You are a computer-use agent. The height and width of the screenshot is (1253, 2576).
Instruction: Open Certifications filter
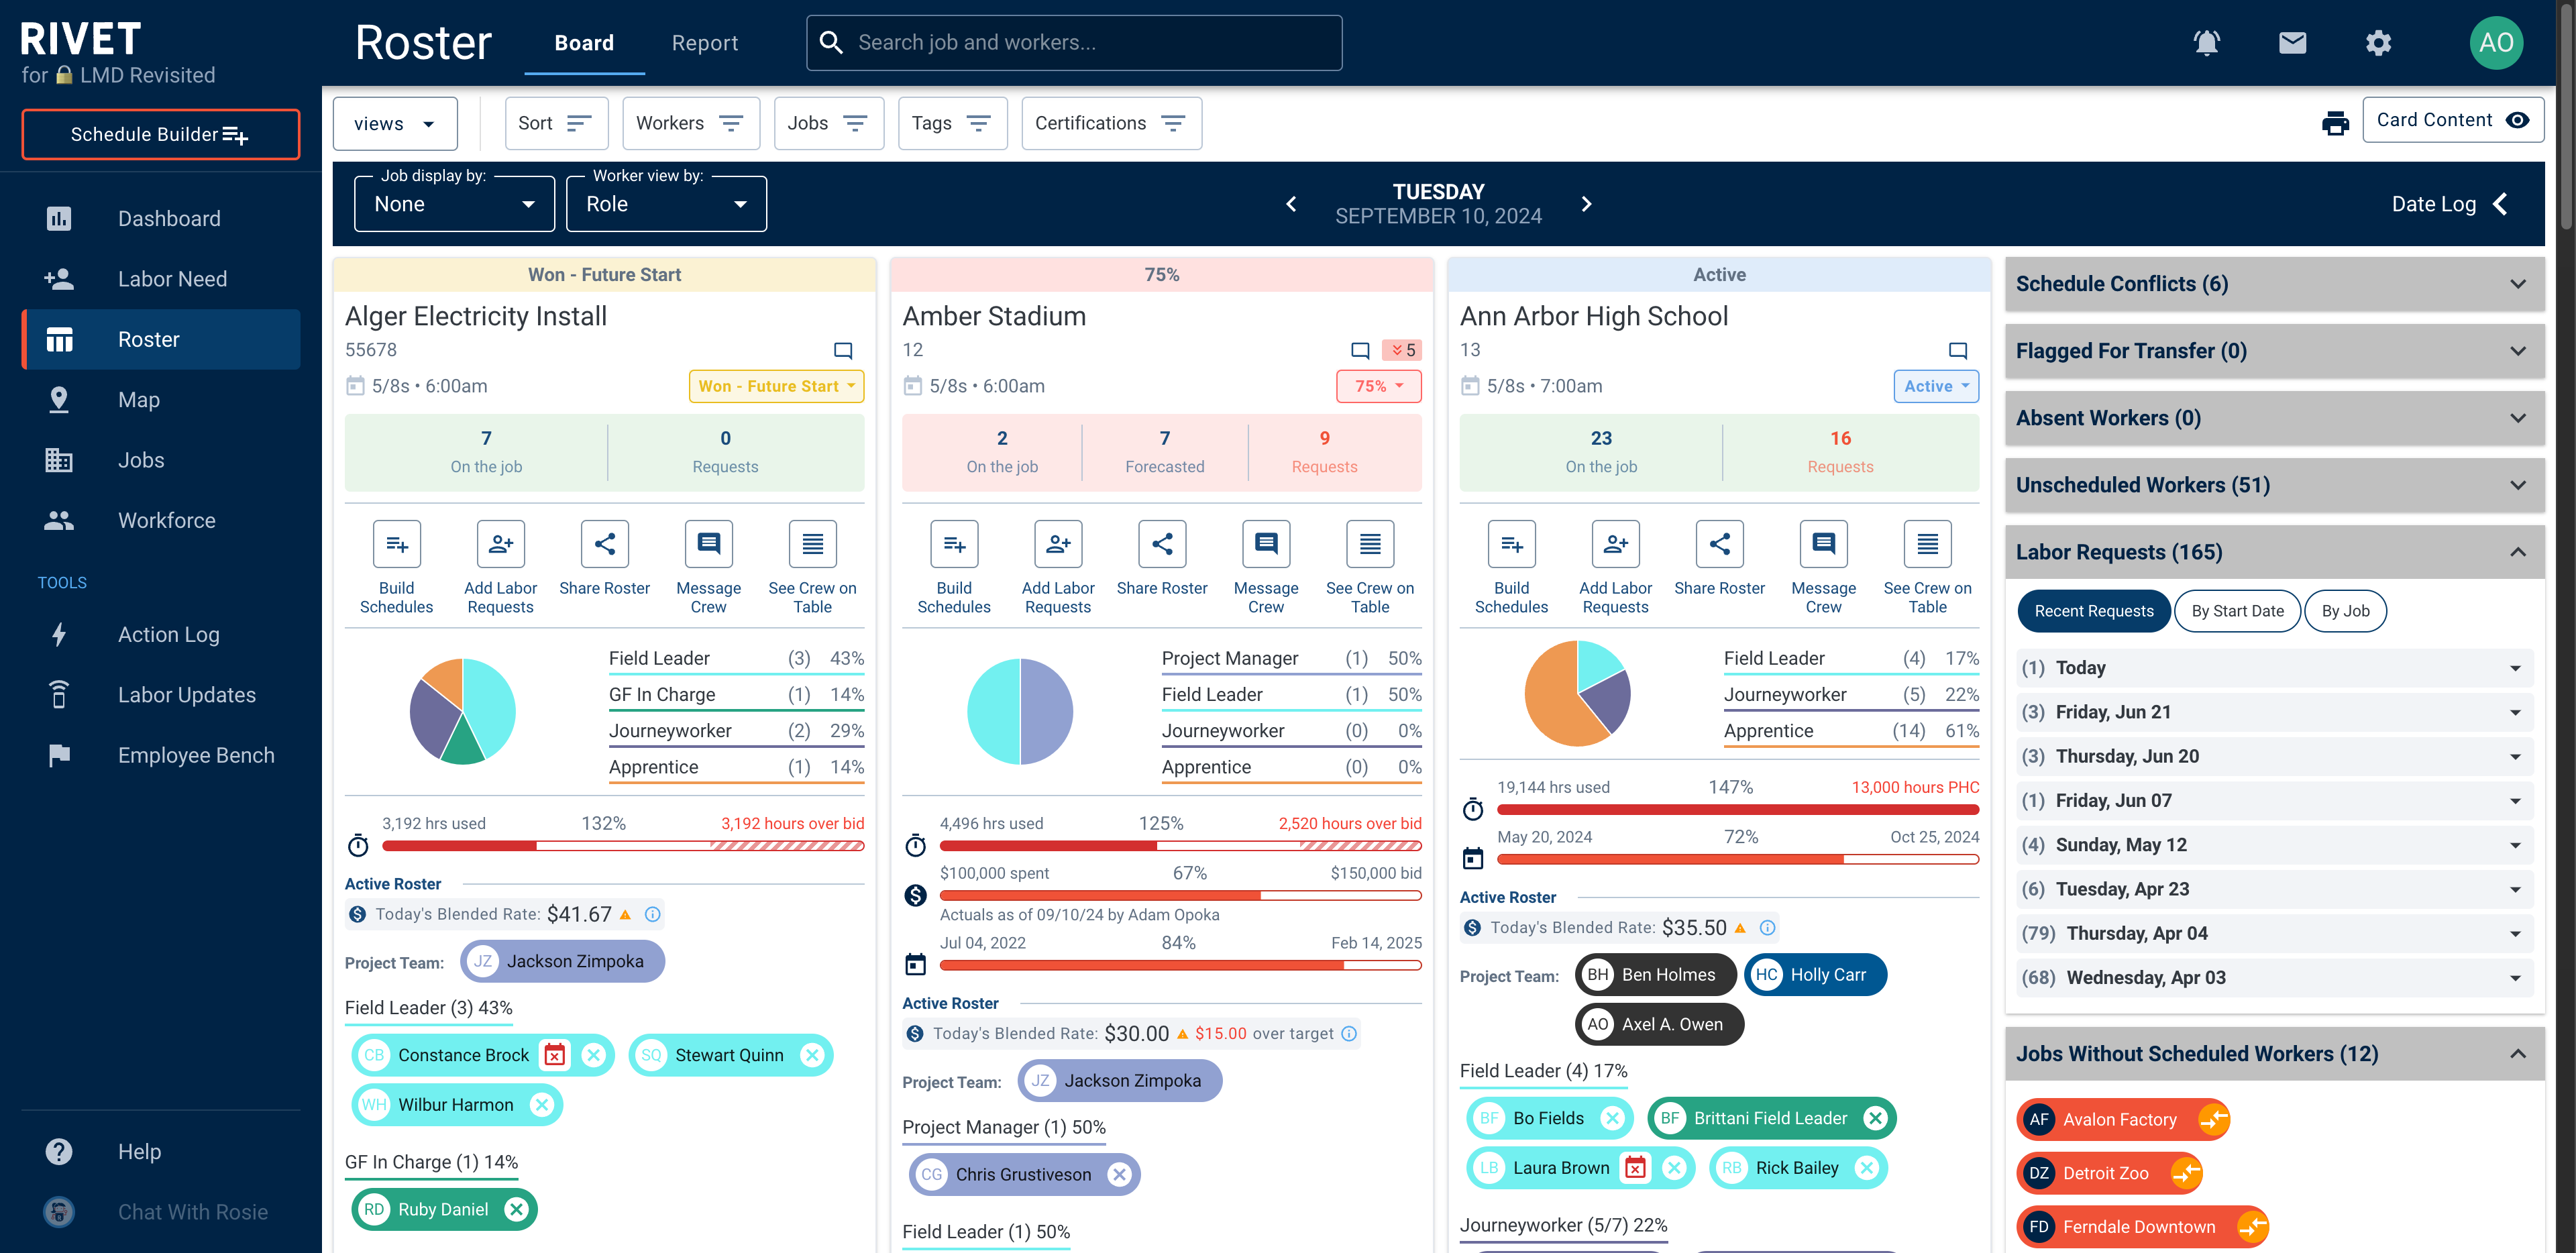(x=1111, y=123)
